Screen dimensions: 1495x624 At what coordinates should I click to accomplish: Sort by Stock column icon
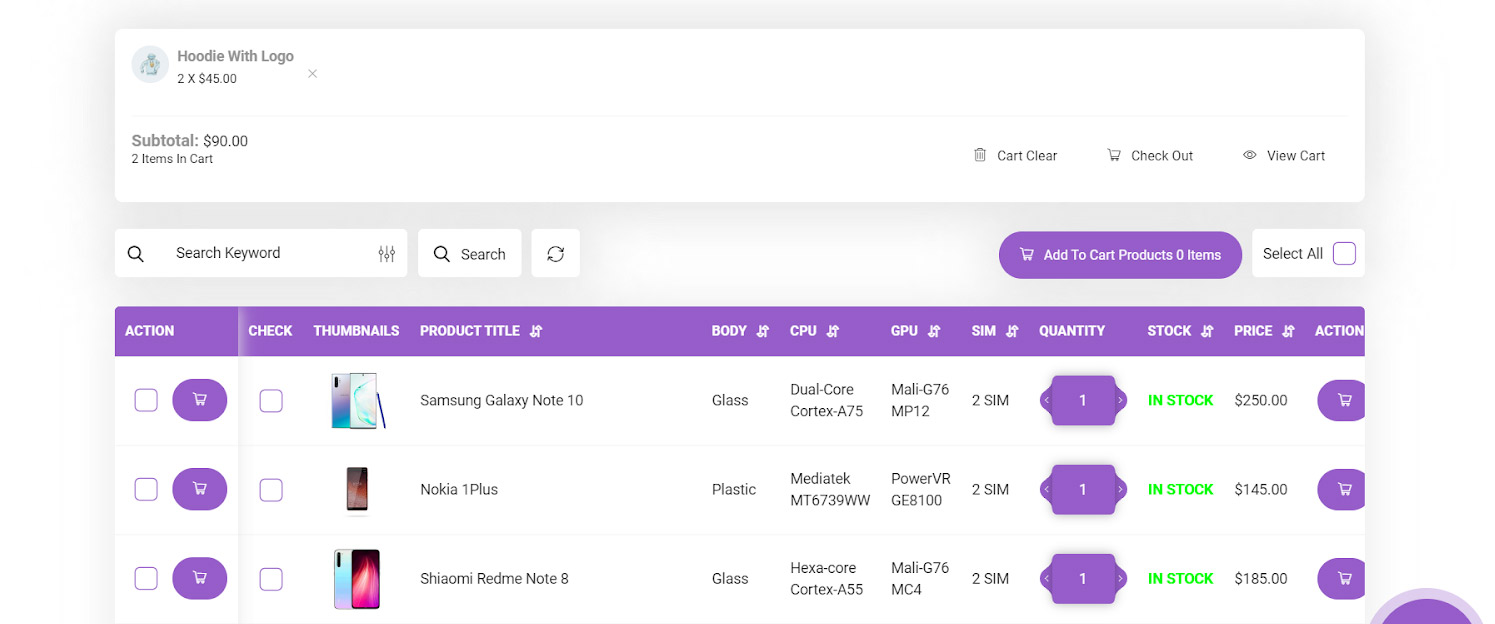point(1207,331)
